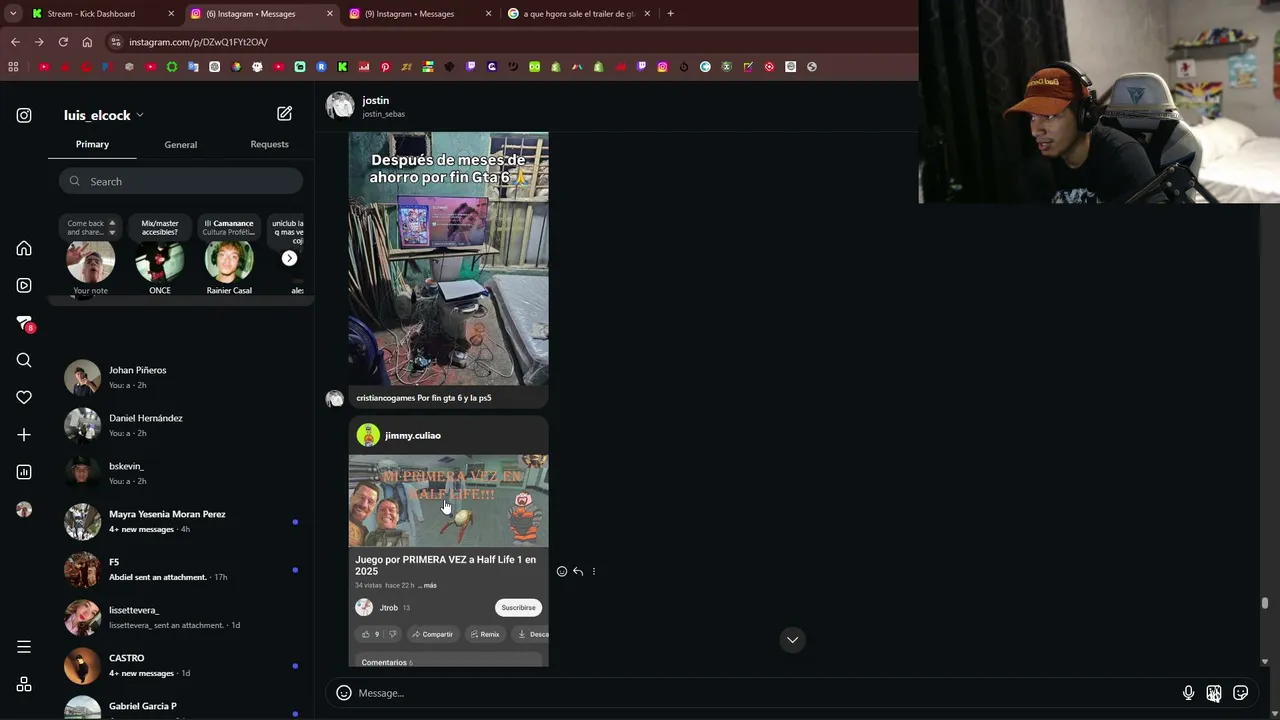Choose a sticker or GIF icon
Image resolution: width=1280 pixels, height=720 pixels.
1241,693
